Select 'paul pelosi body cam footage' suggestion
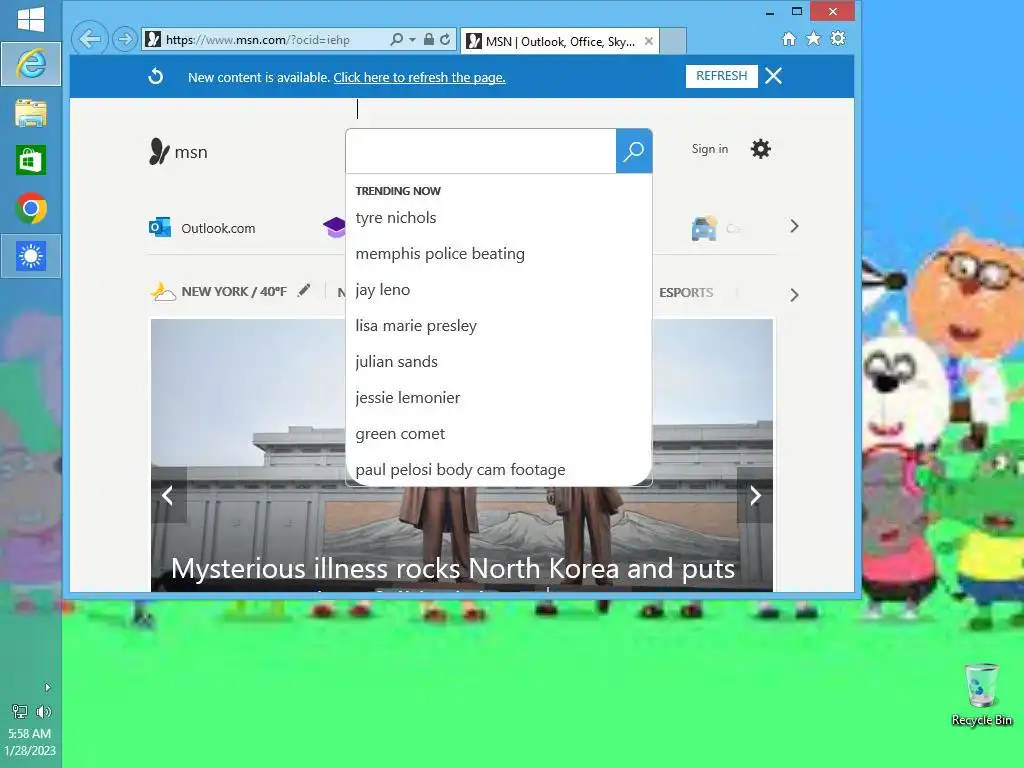This screenshot has height=768, width=1024. click(x=460, y=470)
